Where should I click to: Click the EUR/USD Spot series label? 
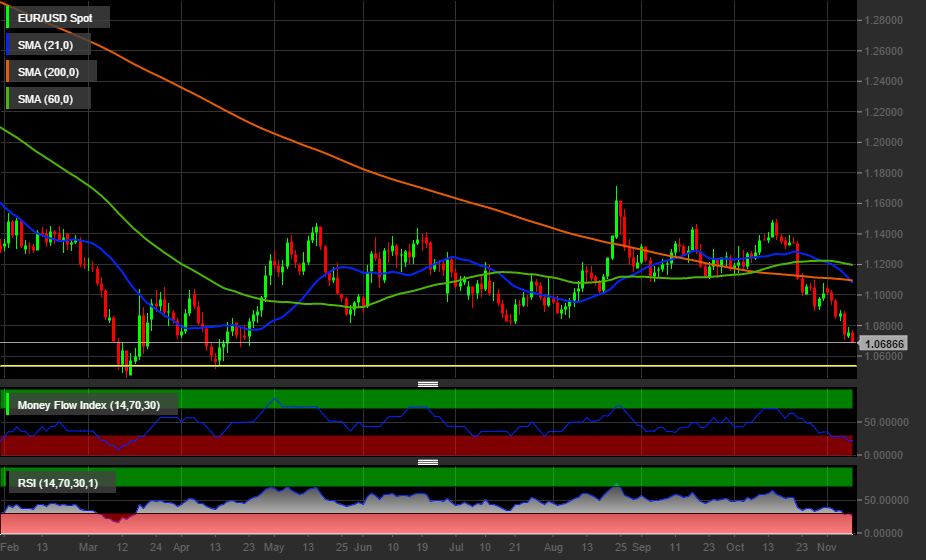pos(58,18)
